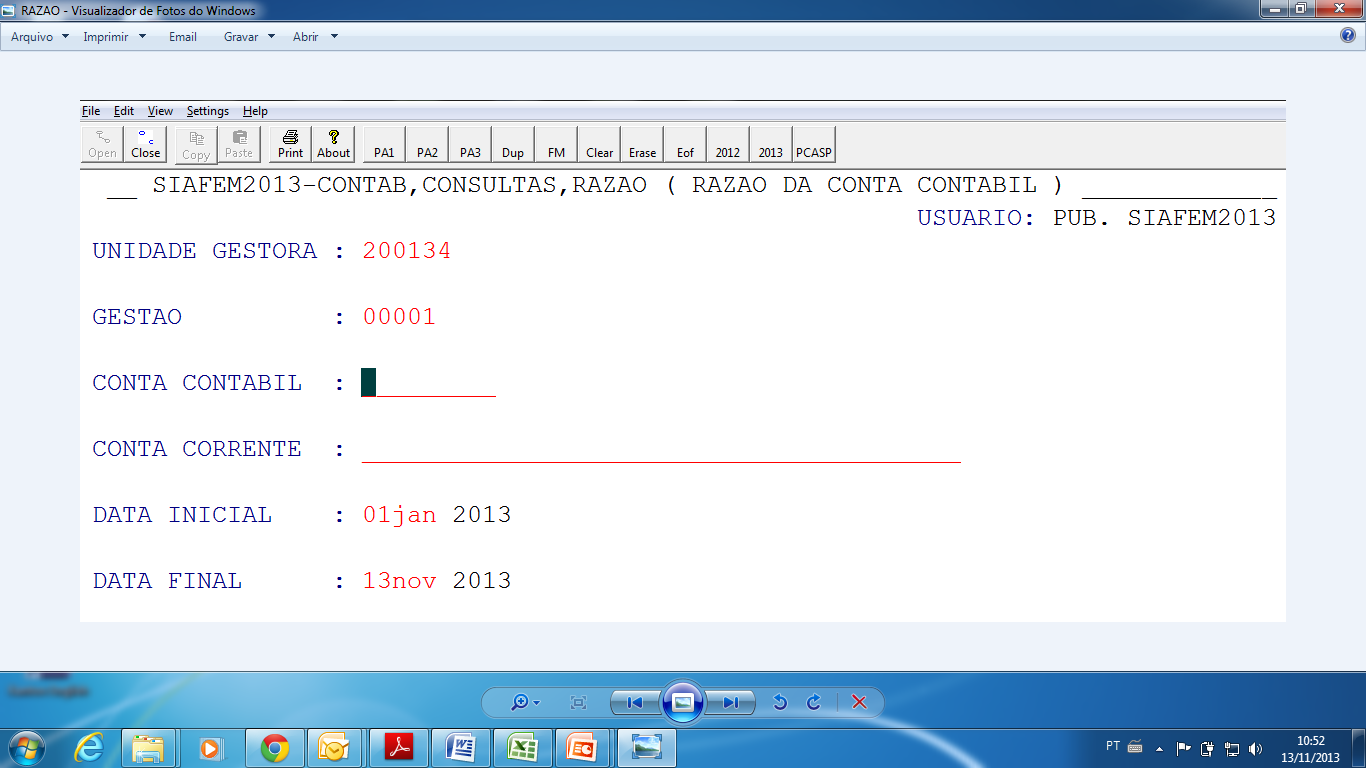Screen dimensions: 1366x768
Task: Click the PA1 key button
Action: click(x=384, y=144)
